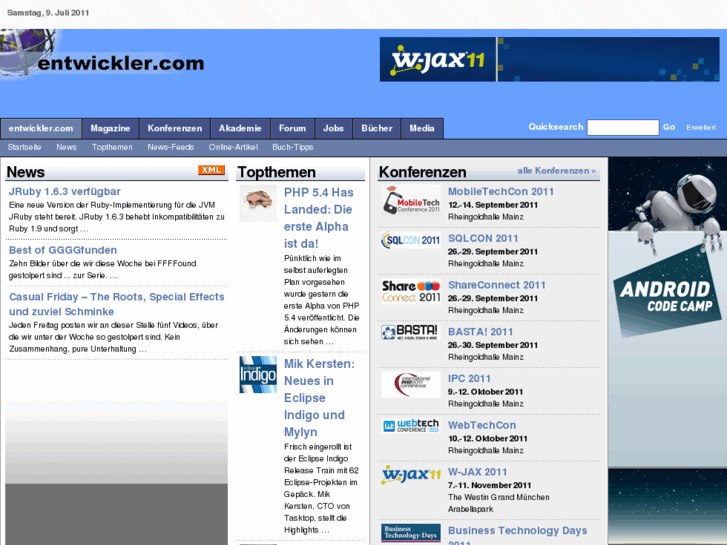Open the ShareConnect 2011 logo
Image resolution: width=727 pixels, height=545 pixels.
[411, 291]
